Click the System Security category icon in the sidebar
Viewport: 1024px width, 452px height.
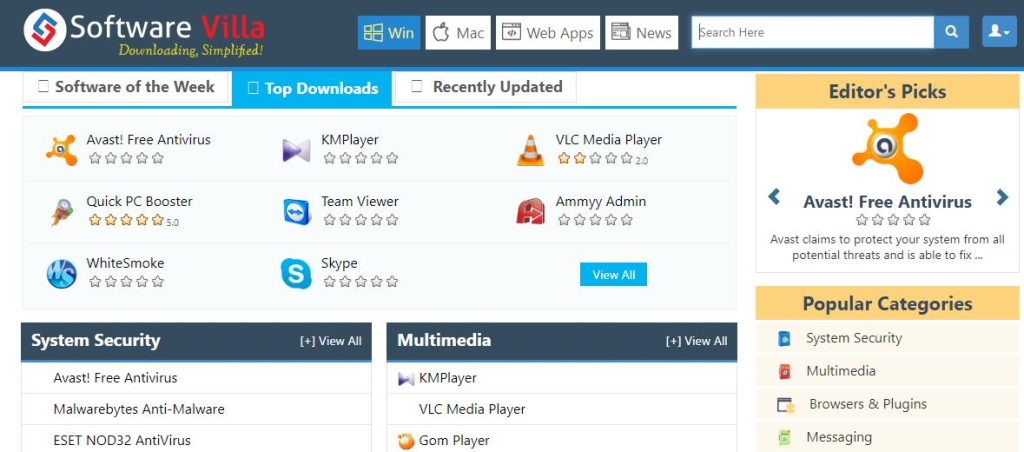(x=784, y=338)
